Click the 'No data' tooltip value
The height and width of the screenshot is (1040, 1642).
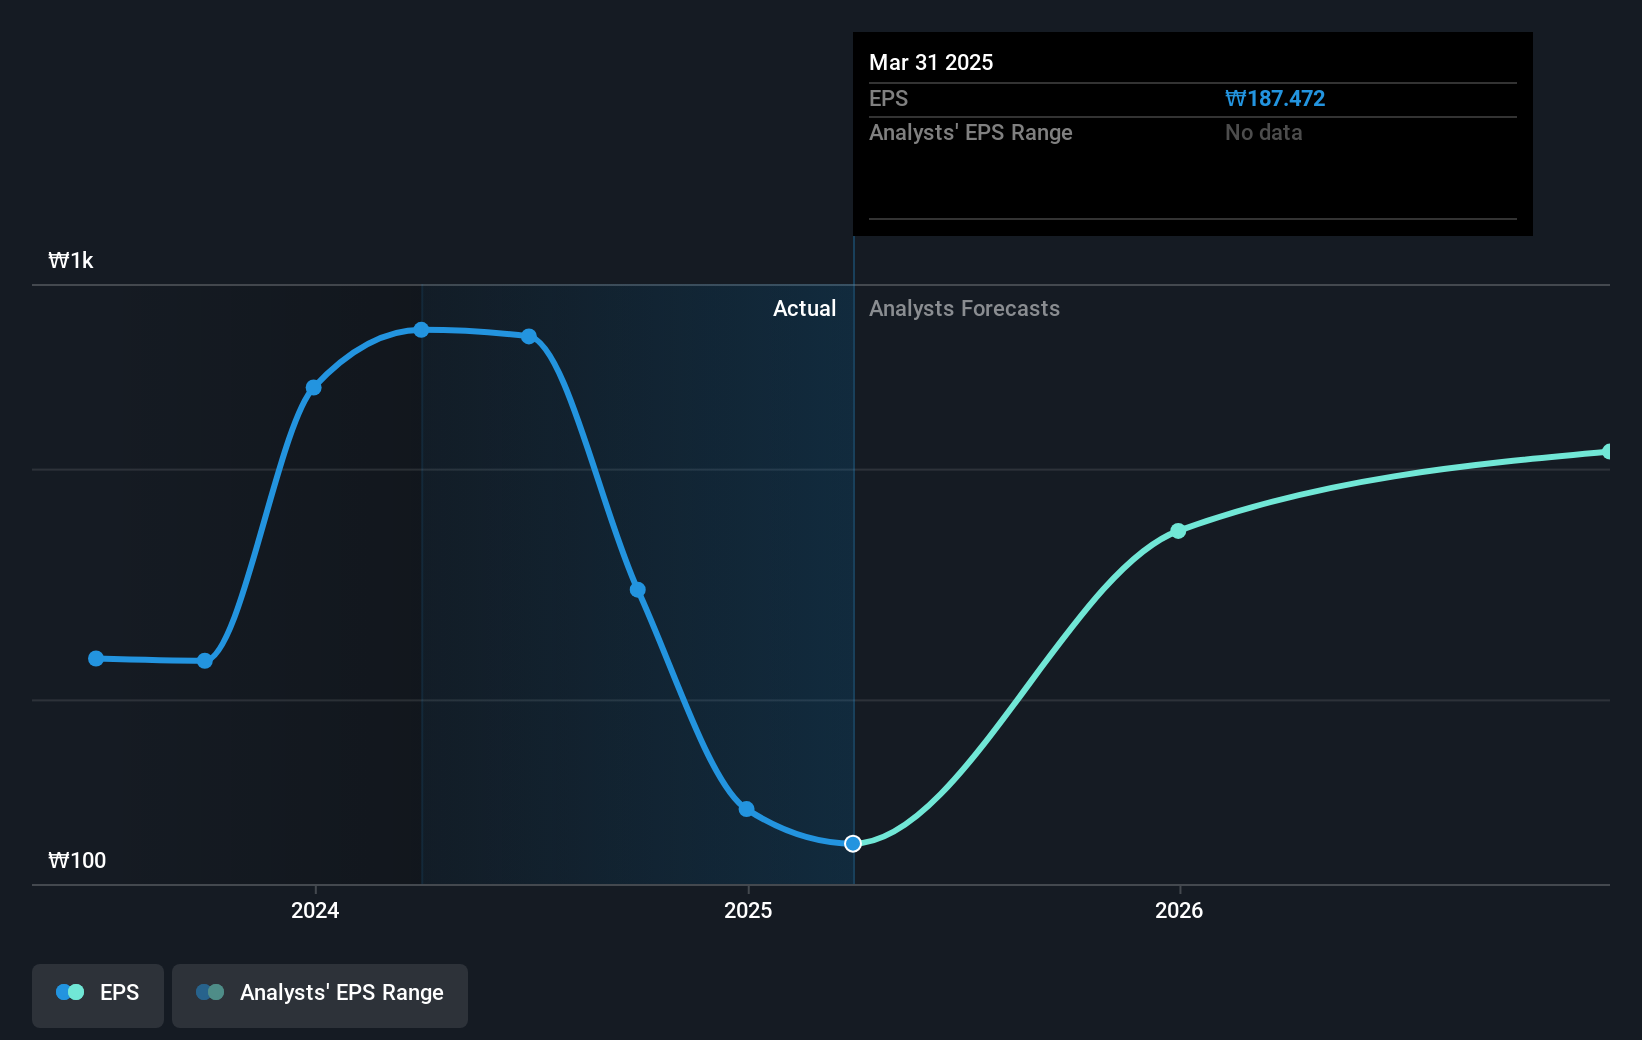[x=1264, y=133]
